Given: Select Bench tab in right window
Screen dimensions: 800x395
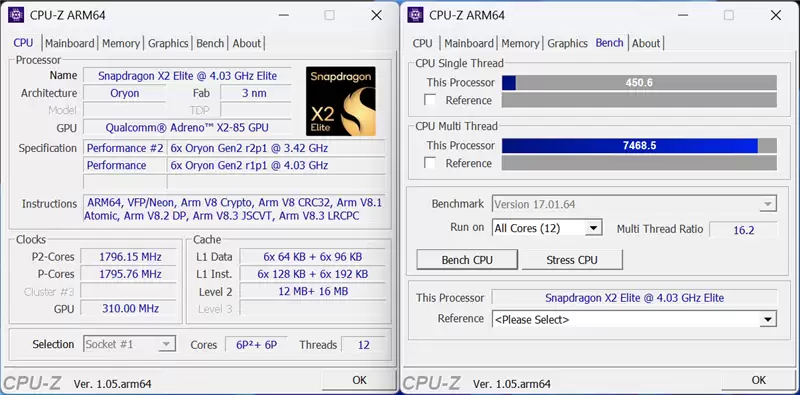Looking at the screenshot, I should (610, 43).
